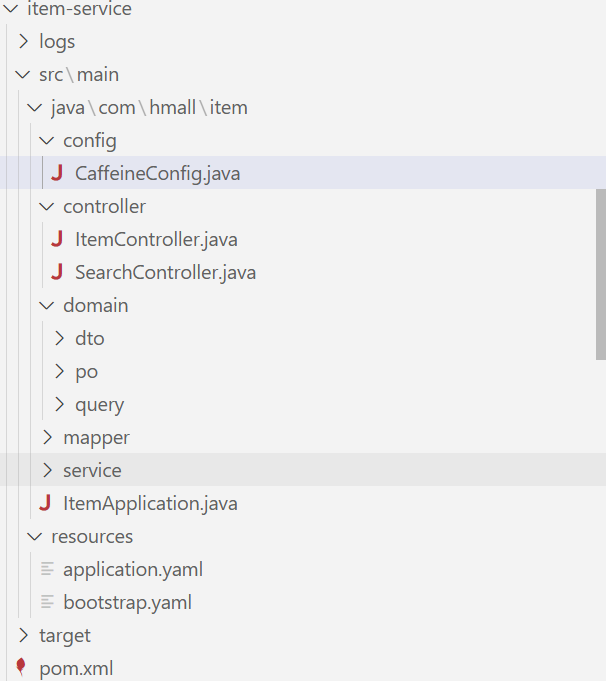Click the Maven icon next to pom.xml
Image resolution: width=606 pixels, height=681 pixels.
tap(21, 668)
